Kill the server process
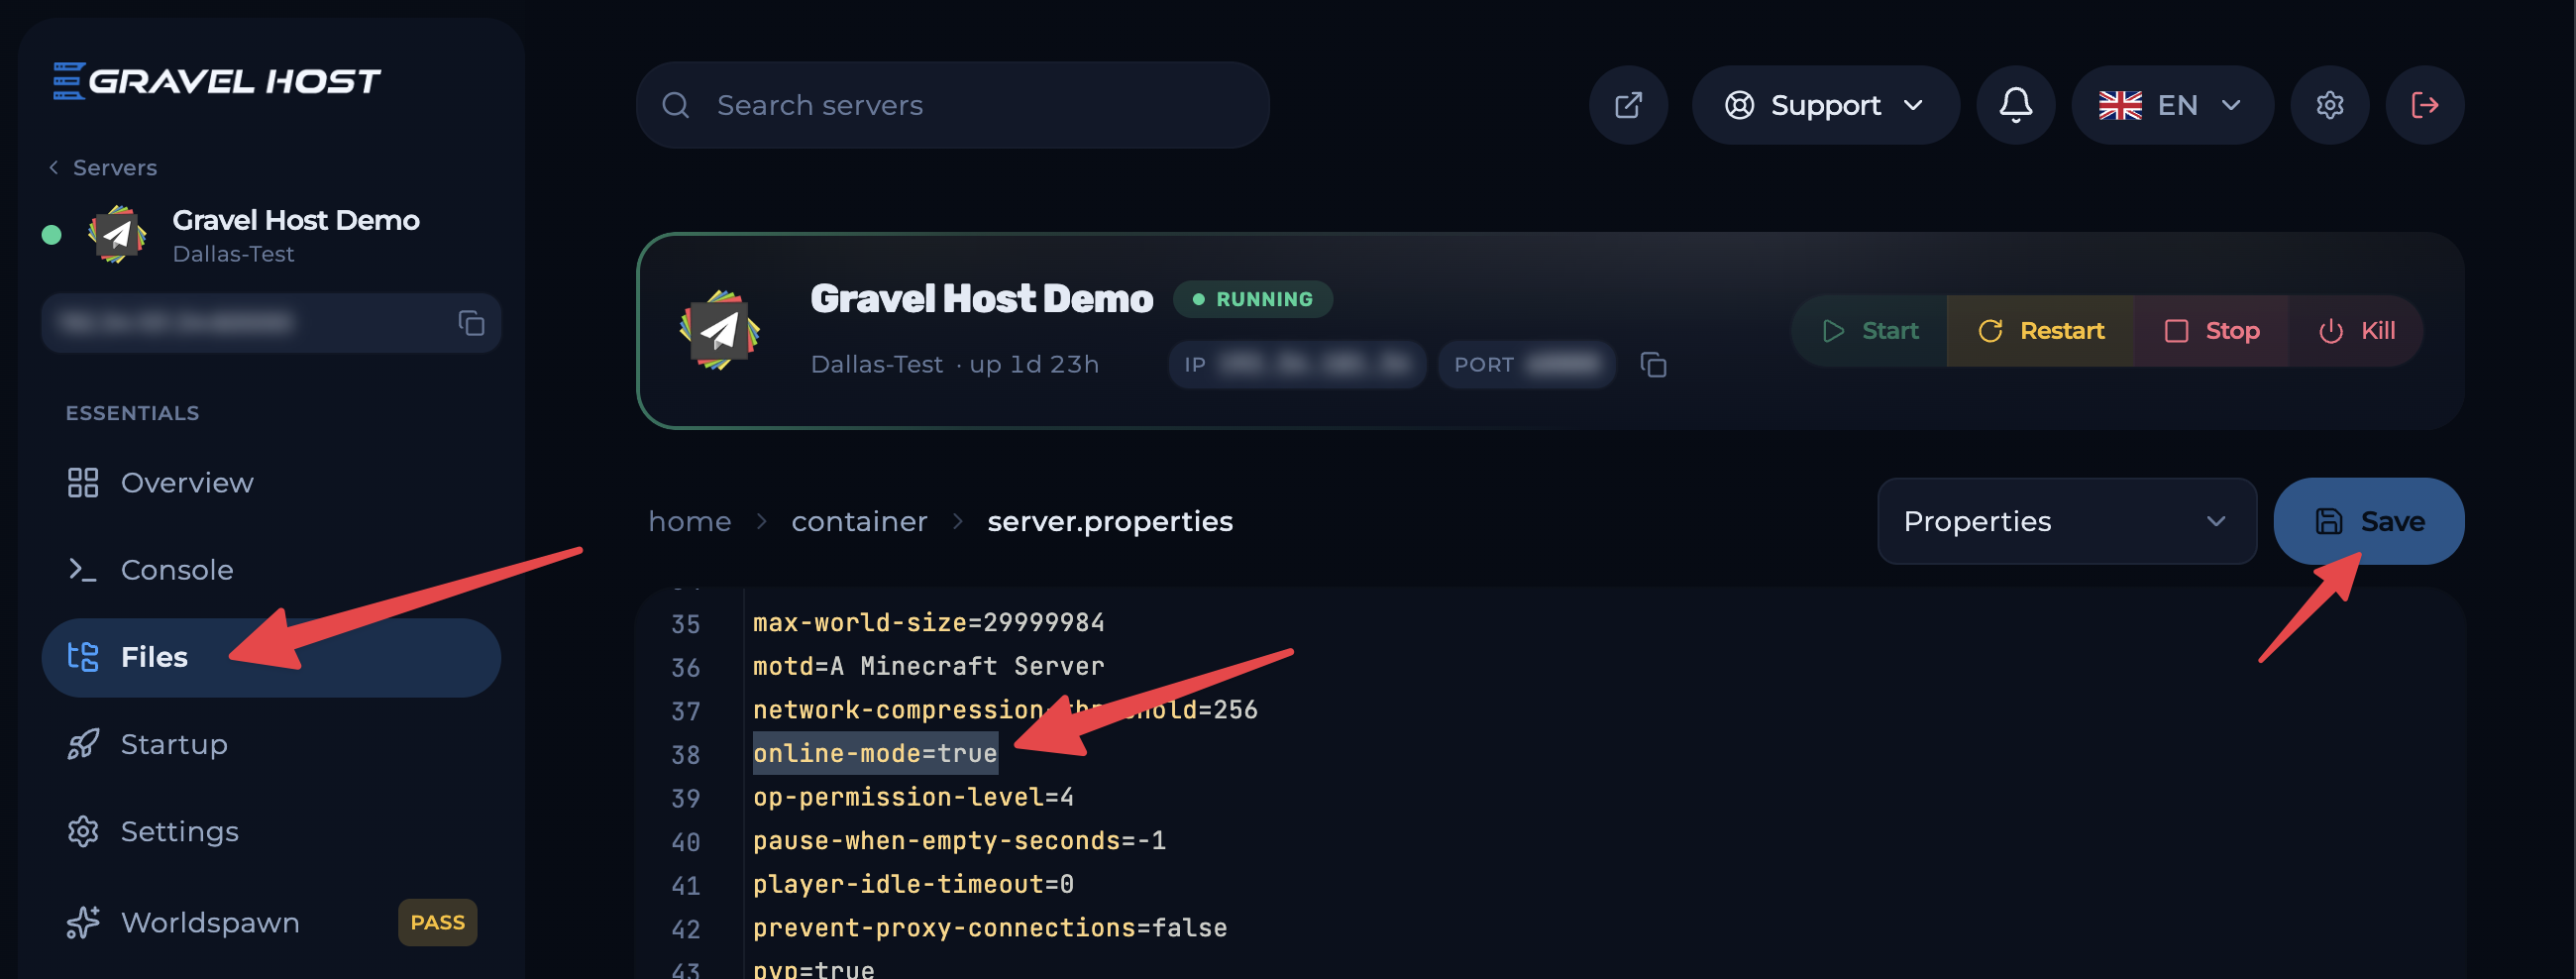This screenshot has width=2576, height=979. pyautogui.click(x=2355, y=331)
